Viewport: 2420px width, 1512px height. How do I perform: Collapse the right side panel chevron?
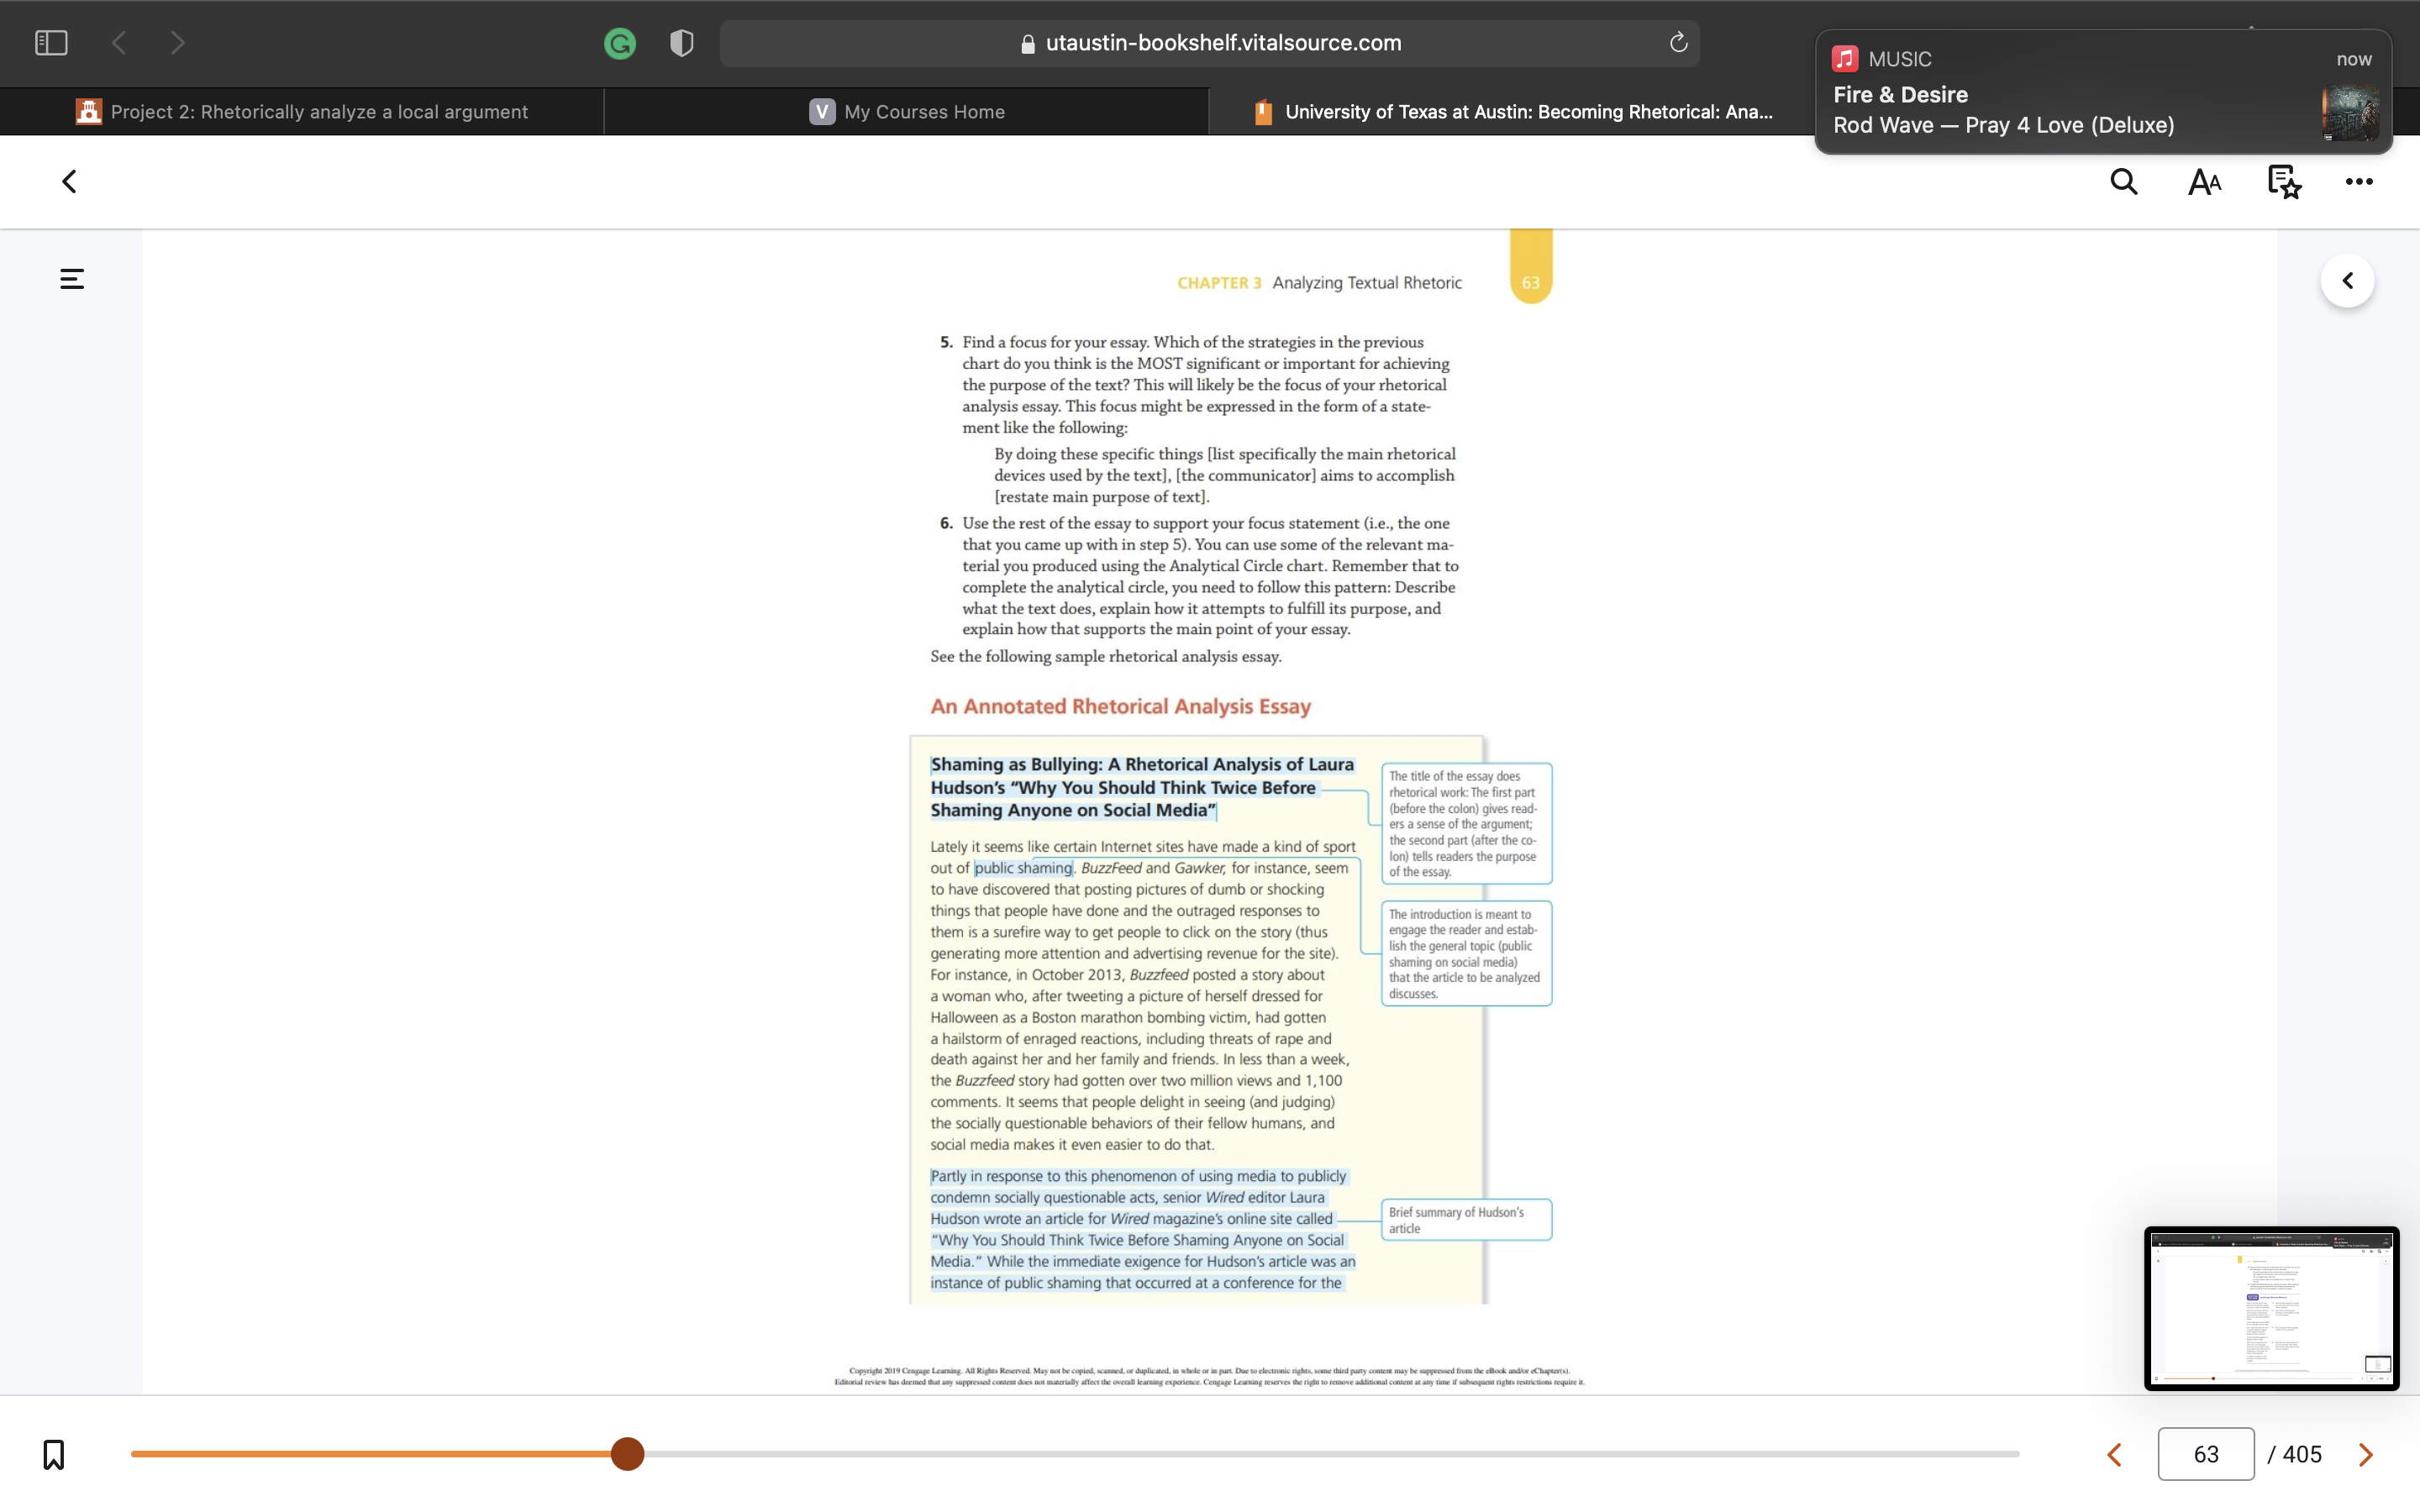[x=2347, y=281]
